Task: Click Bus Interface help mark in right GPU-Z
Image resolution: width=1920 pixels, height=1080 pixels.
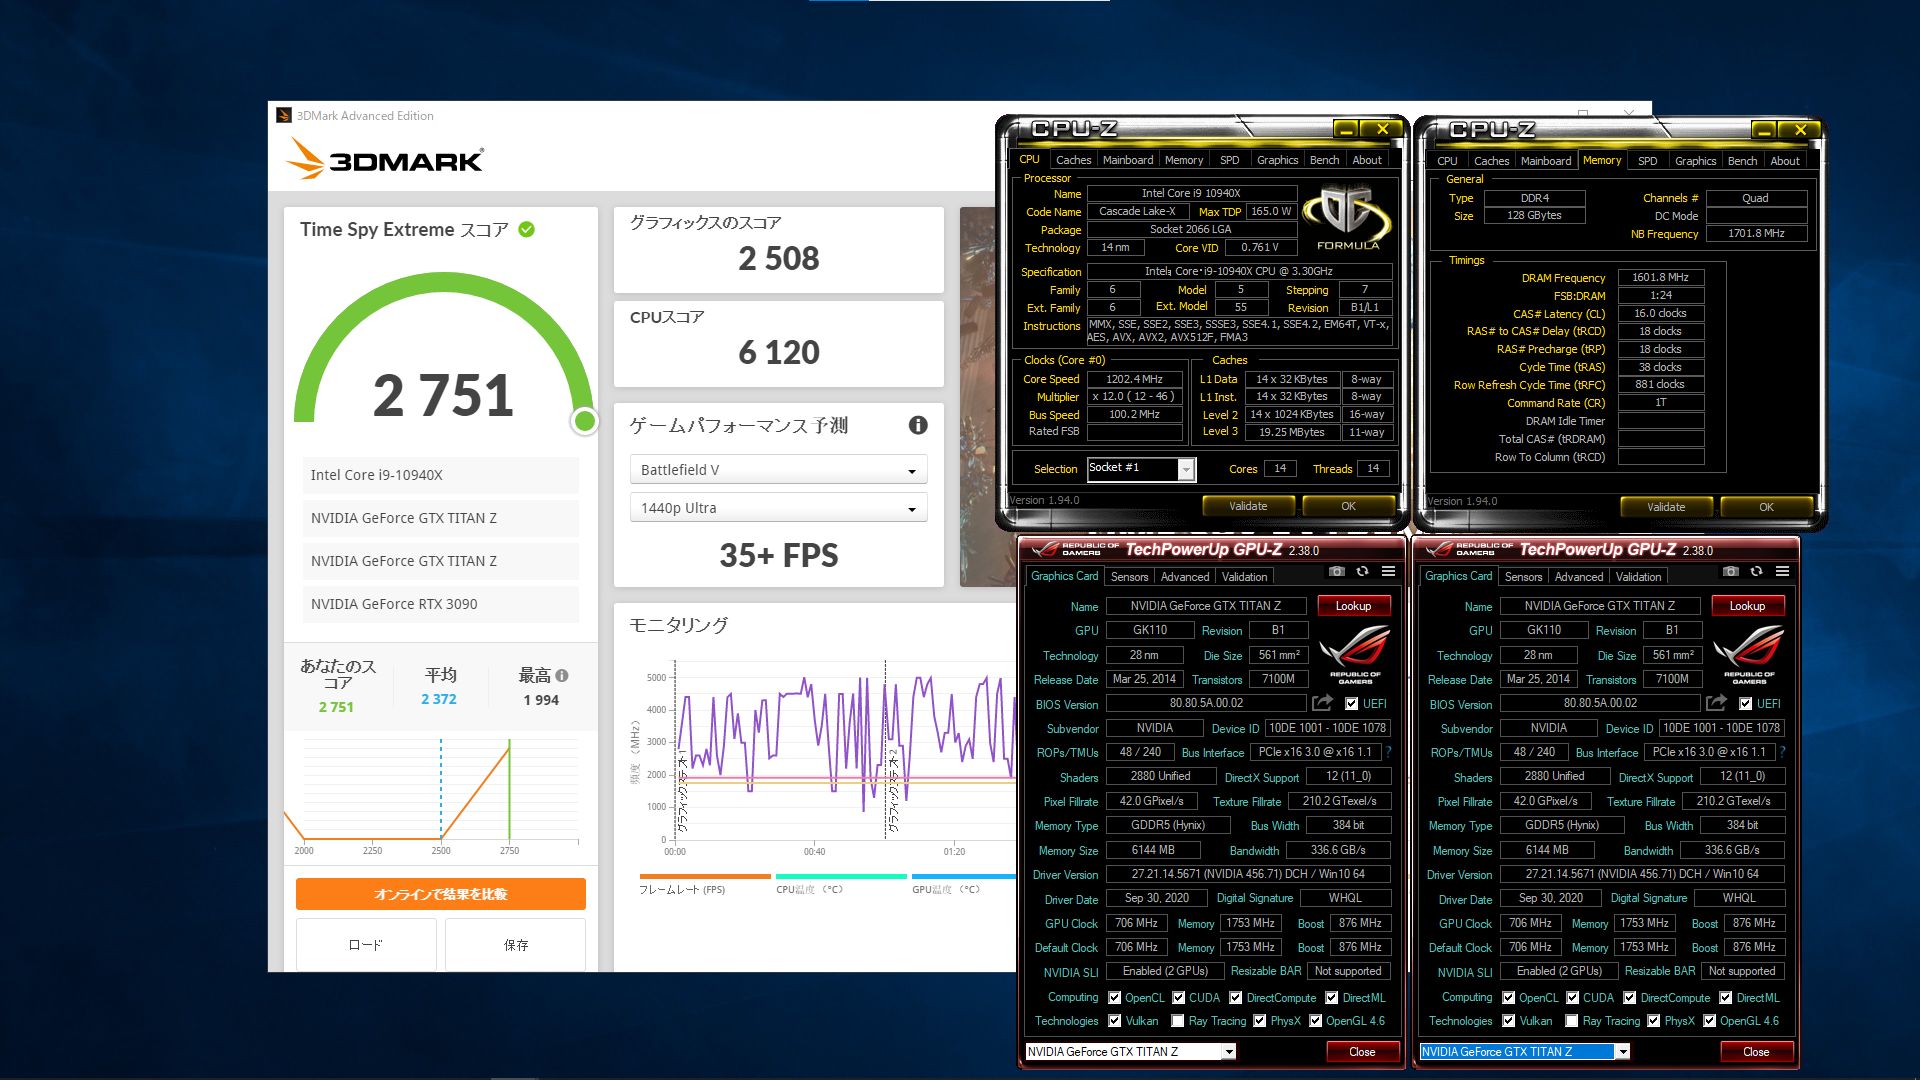Action: point(1782,752)
